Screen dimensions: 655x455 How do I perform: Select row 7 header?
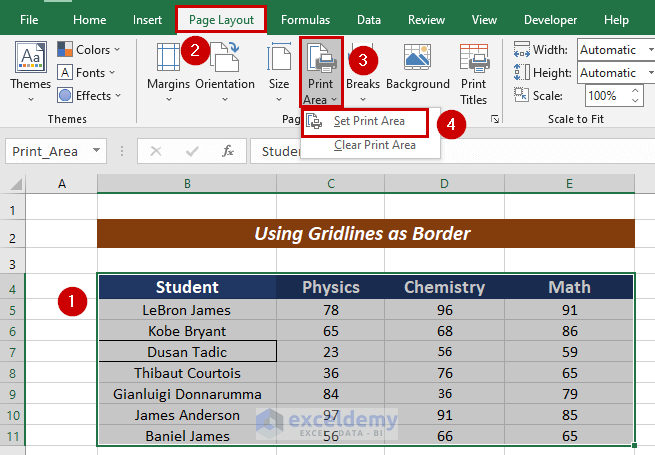(x=13, y=352)
